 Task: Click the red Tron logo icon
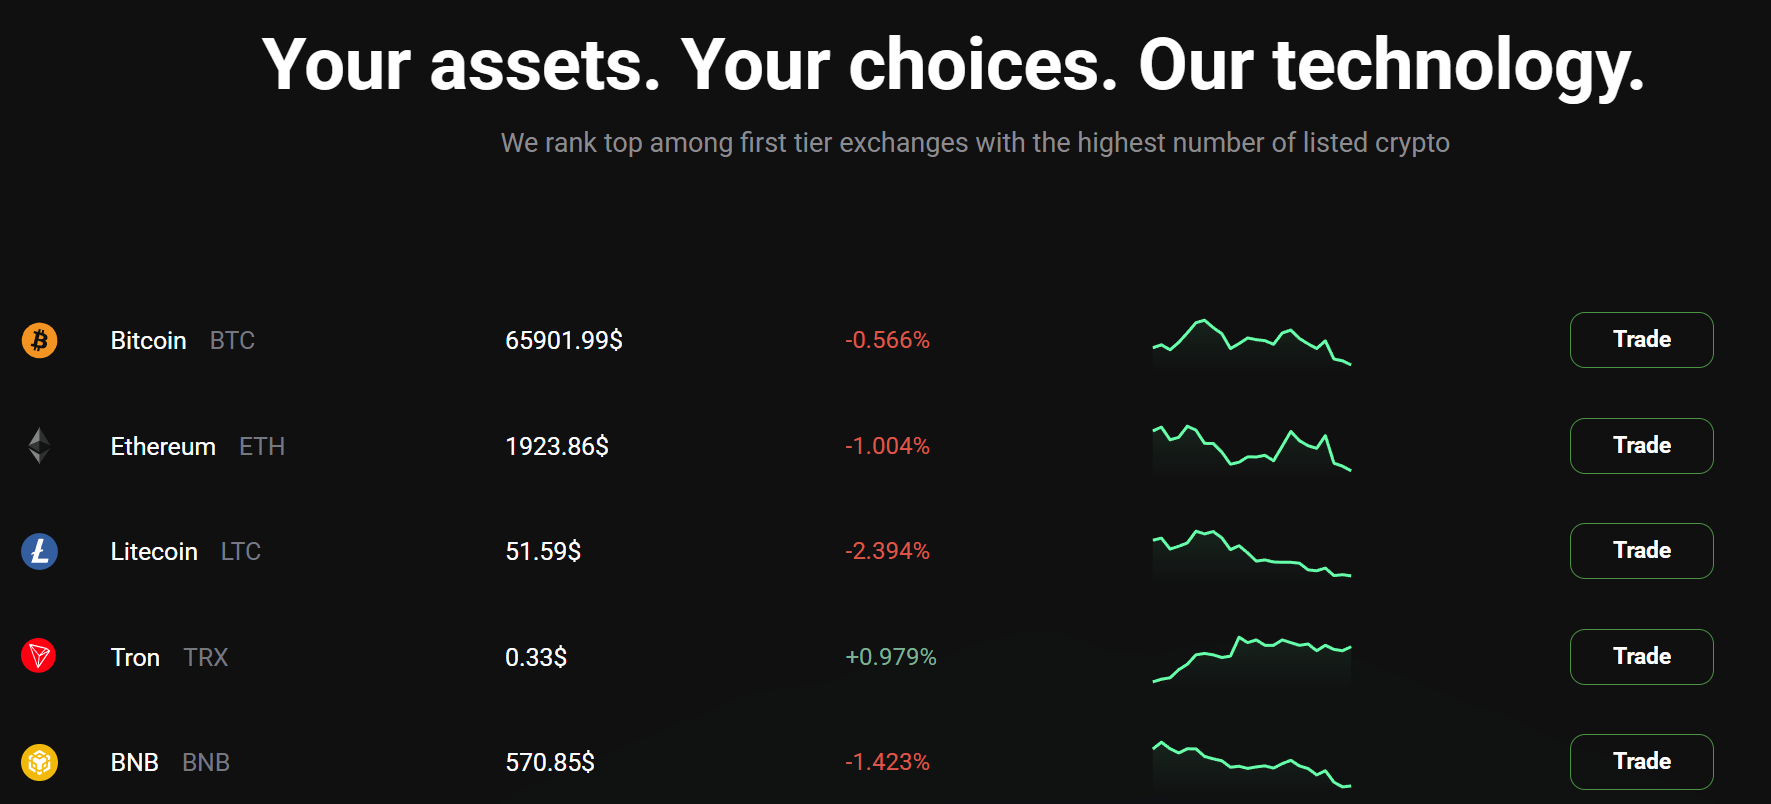point(39,656)
